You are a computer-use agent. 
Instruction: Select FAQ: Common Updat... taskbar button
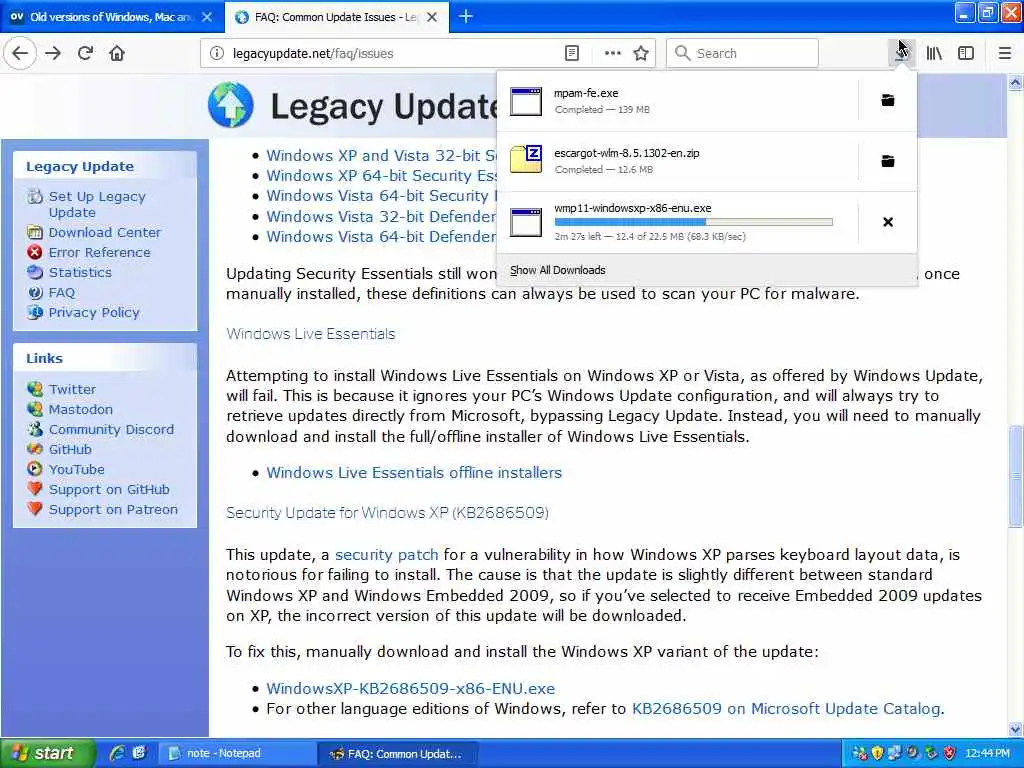(x=398, y=754)
